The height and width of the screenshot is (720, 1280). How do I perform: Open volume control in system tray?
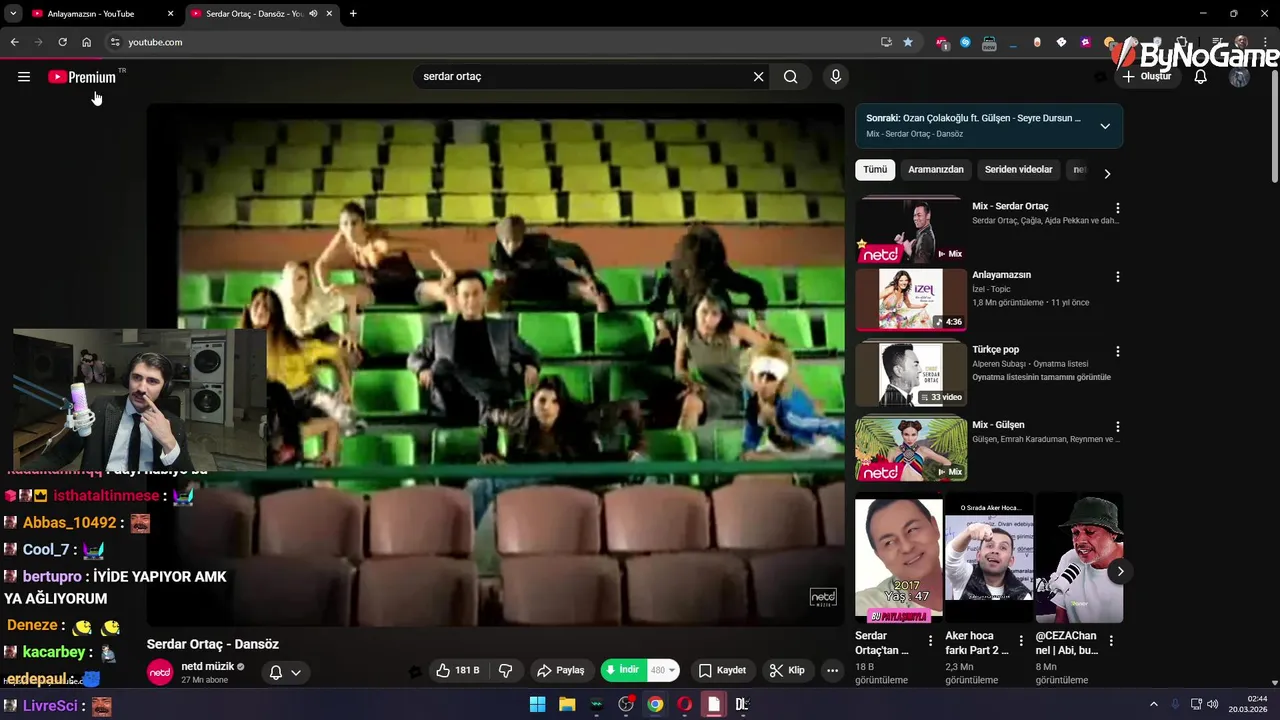(x=1213, y=704)
